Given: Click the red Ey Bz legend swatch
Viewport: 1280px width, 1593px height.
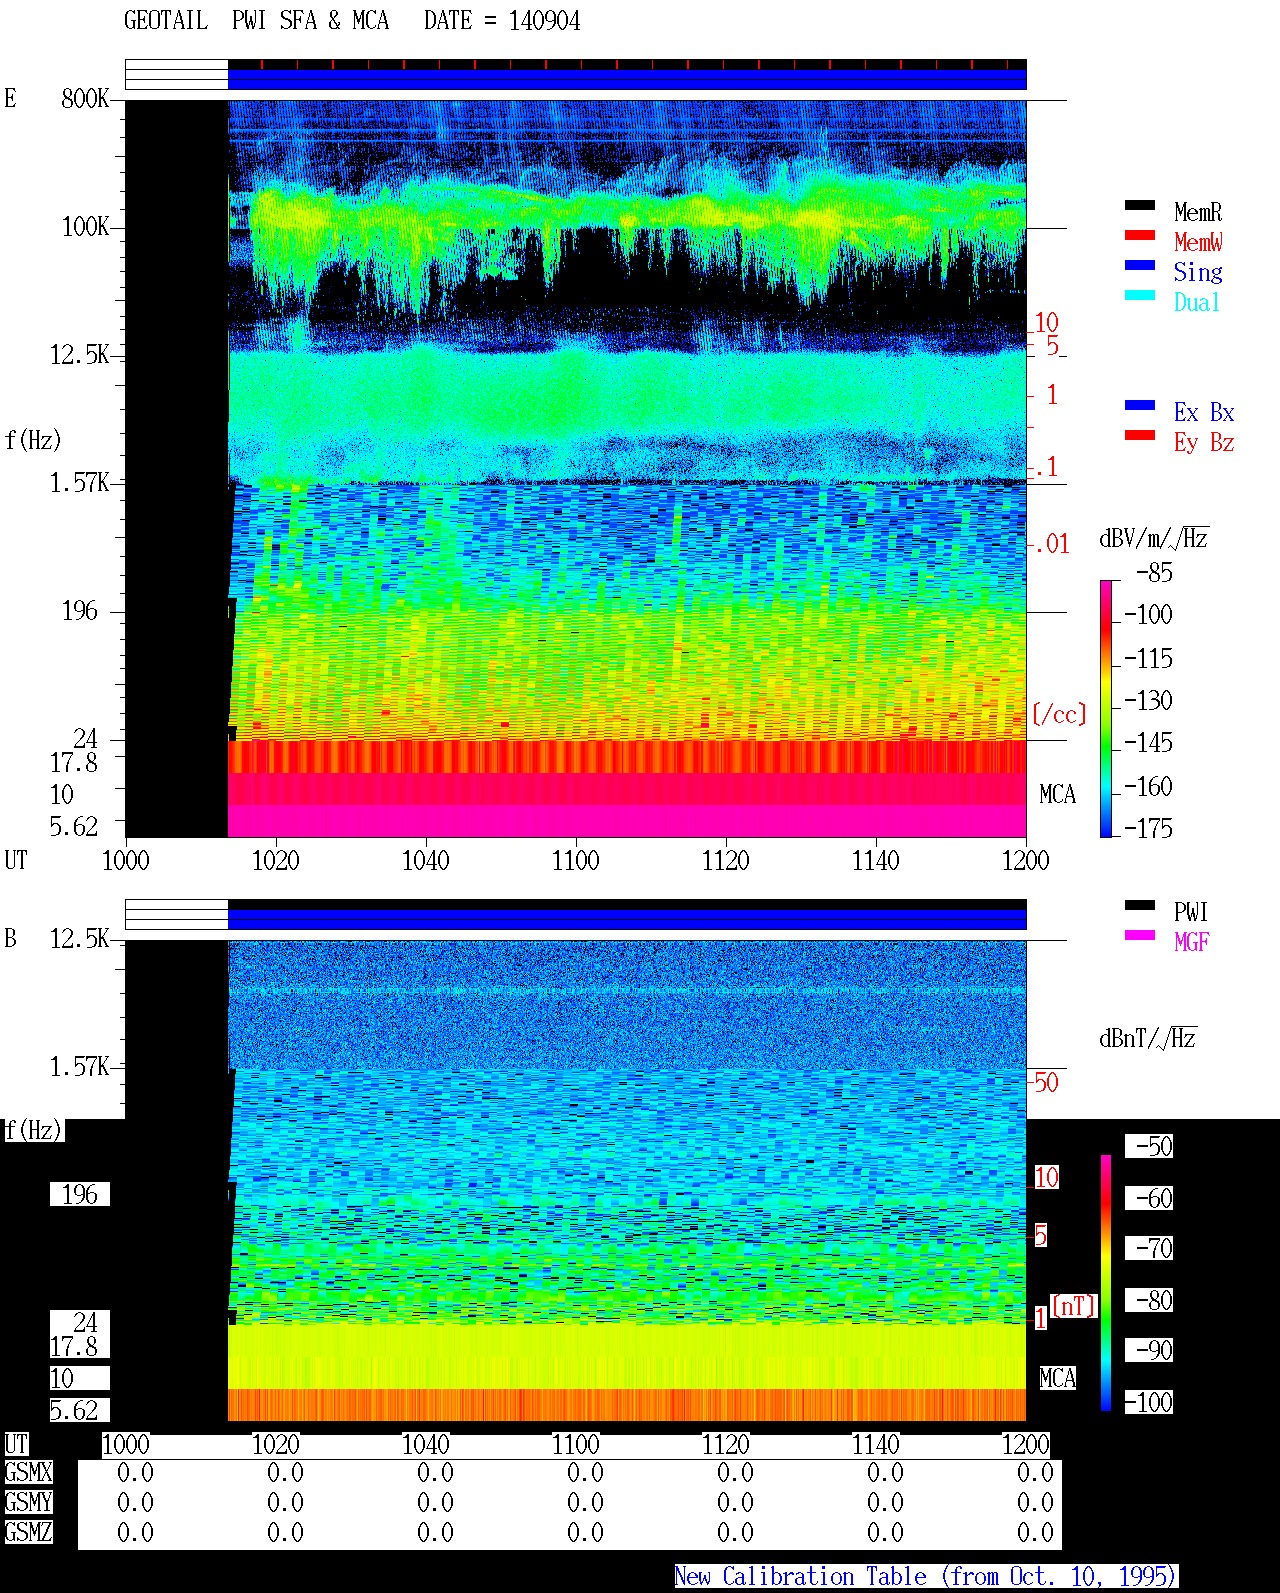Looking at the screenshot, I should pos(1140,435).
